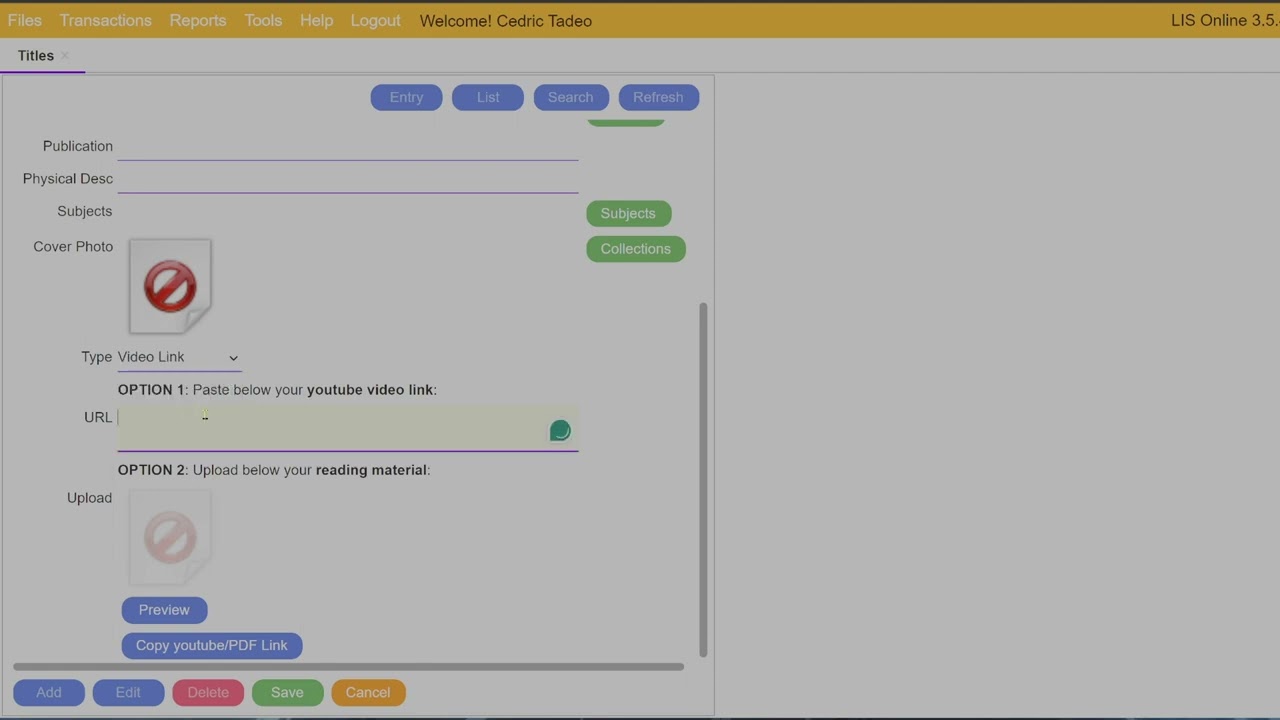The height and width of the screenshot is (720, 1280).
Task: Click the 'OPTION 1' instruction text
Action: [x=277, y=390]
